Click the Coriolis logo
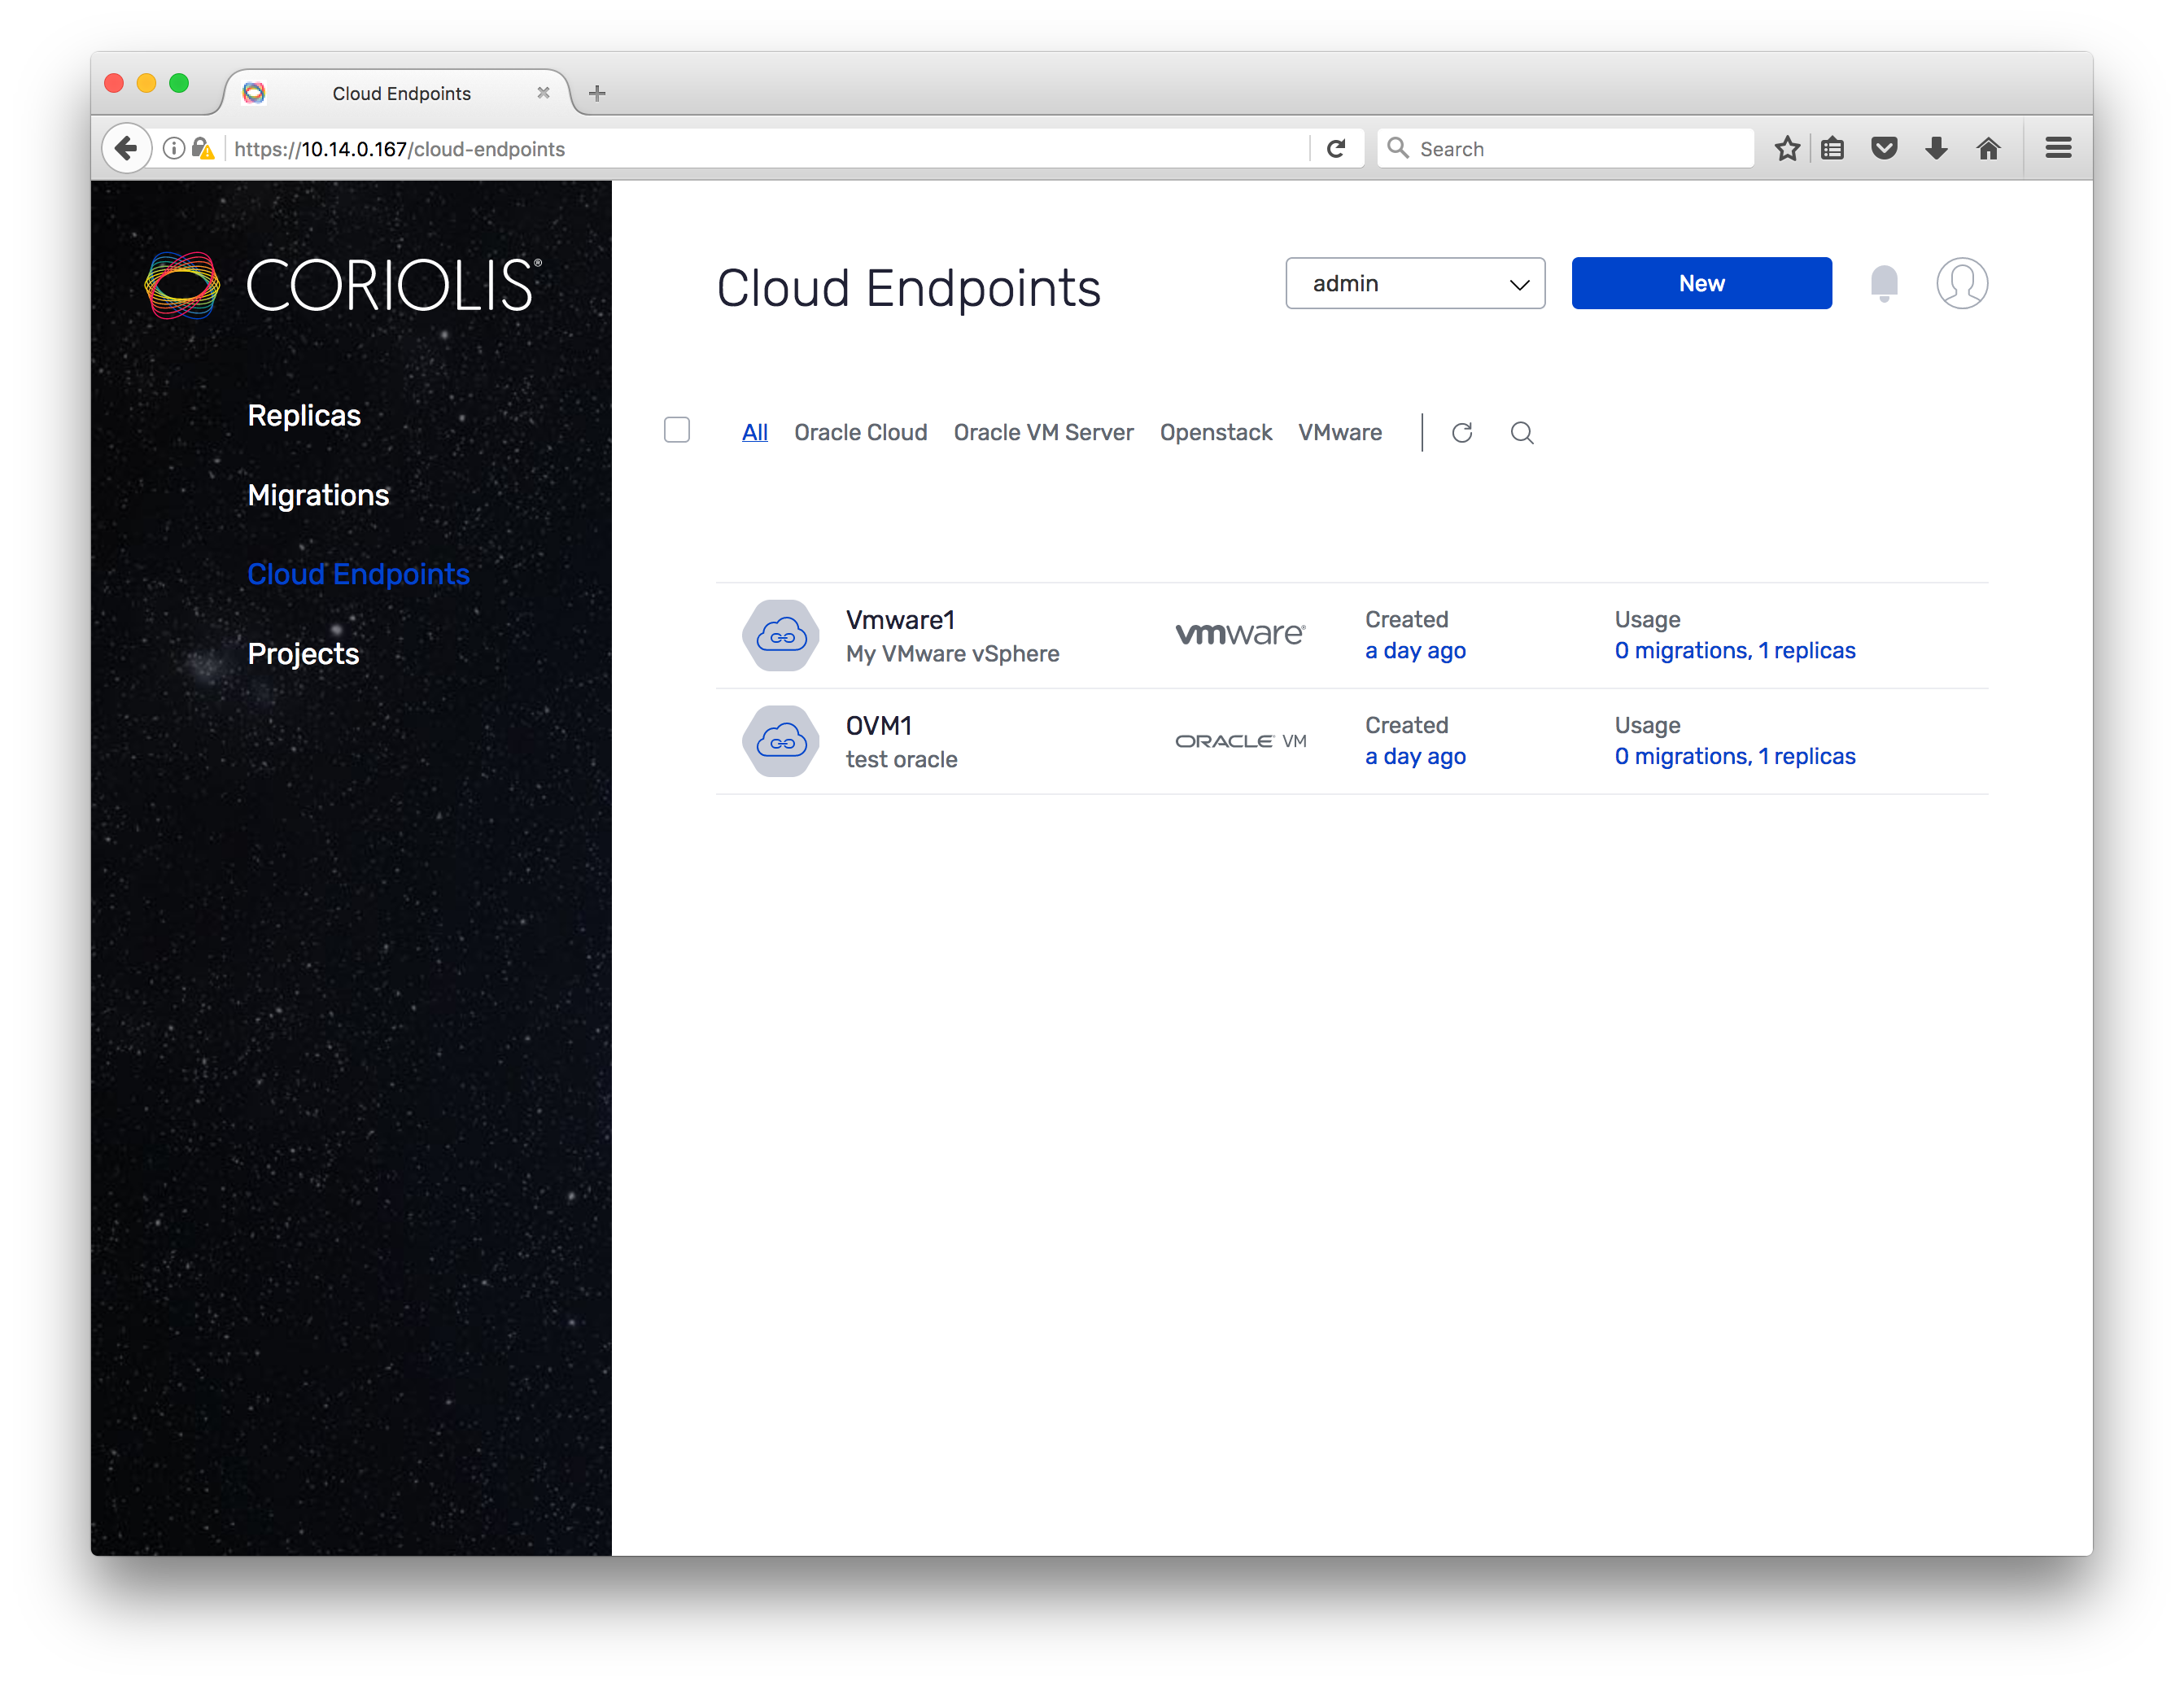The height and width of the screenshot is (1686, 2184). pos(343,285)
